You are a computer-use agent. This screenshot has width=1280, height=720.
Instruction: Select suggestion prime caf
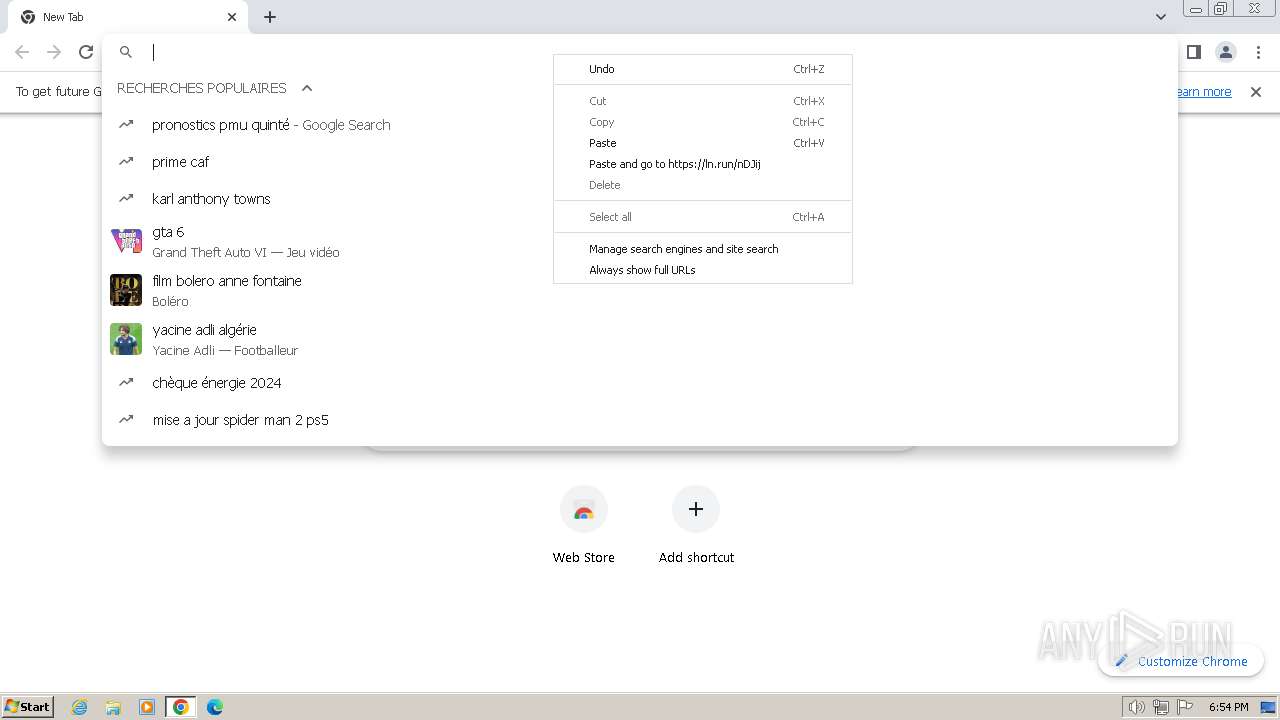click(x=640, y=162)
